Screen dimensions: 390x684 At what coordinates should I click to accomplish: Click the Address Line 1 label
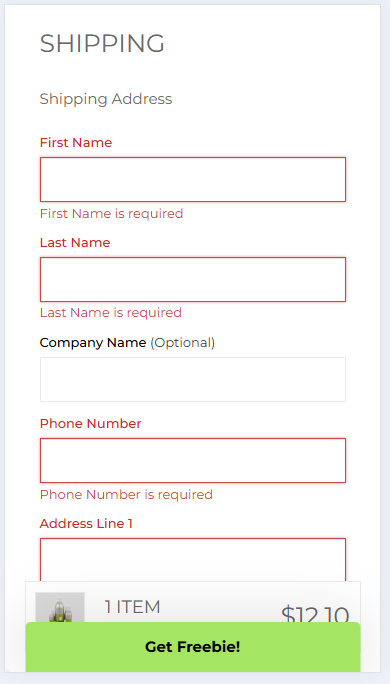(86, 523)
